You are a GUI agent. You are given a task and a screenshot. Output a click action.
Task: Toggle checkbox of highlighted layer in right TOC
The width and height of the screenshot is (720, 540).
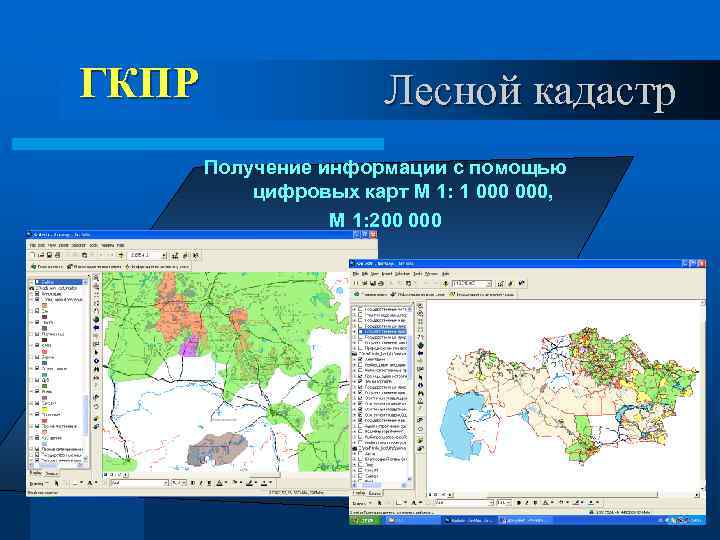coord(361,331)
